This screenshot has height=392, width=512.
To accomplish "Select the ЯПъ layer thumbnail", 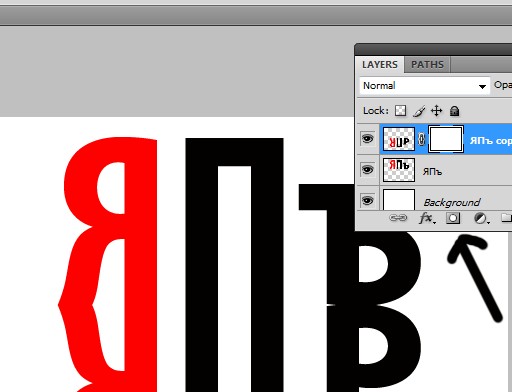I will tap(399, 170).
